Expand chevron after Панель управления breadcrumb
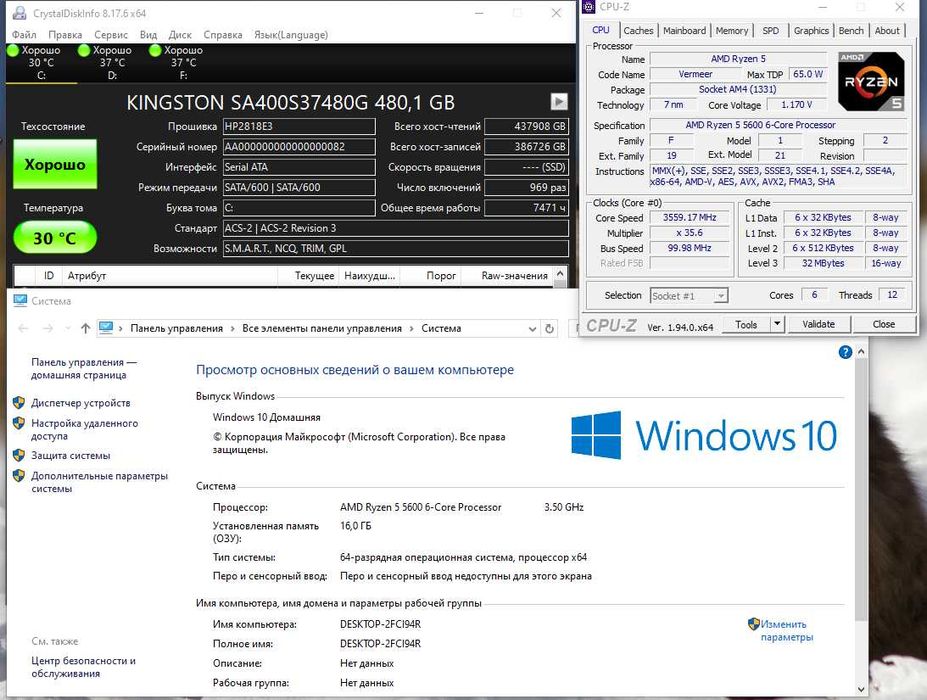927x700 pixels. (x=232, y=328)
